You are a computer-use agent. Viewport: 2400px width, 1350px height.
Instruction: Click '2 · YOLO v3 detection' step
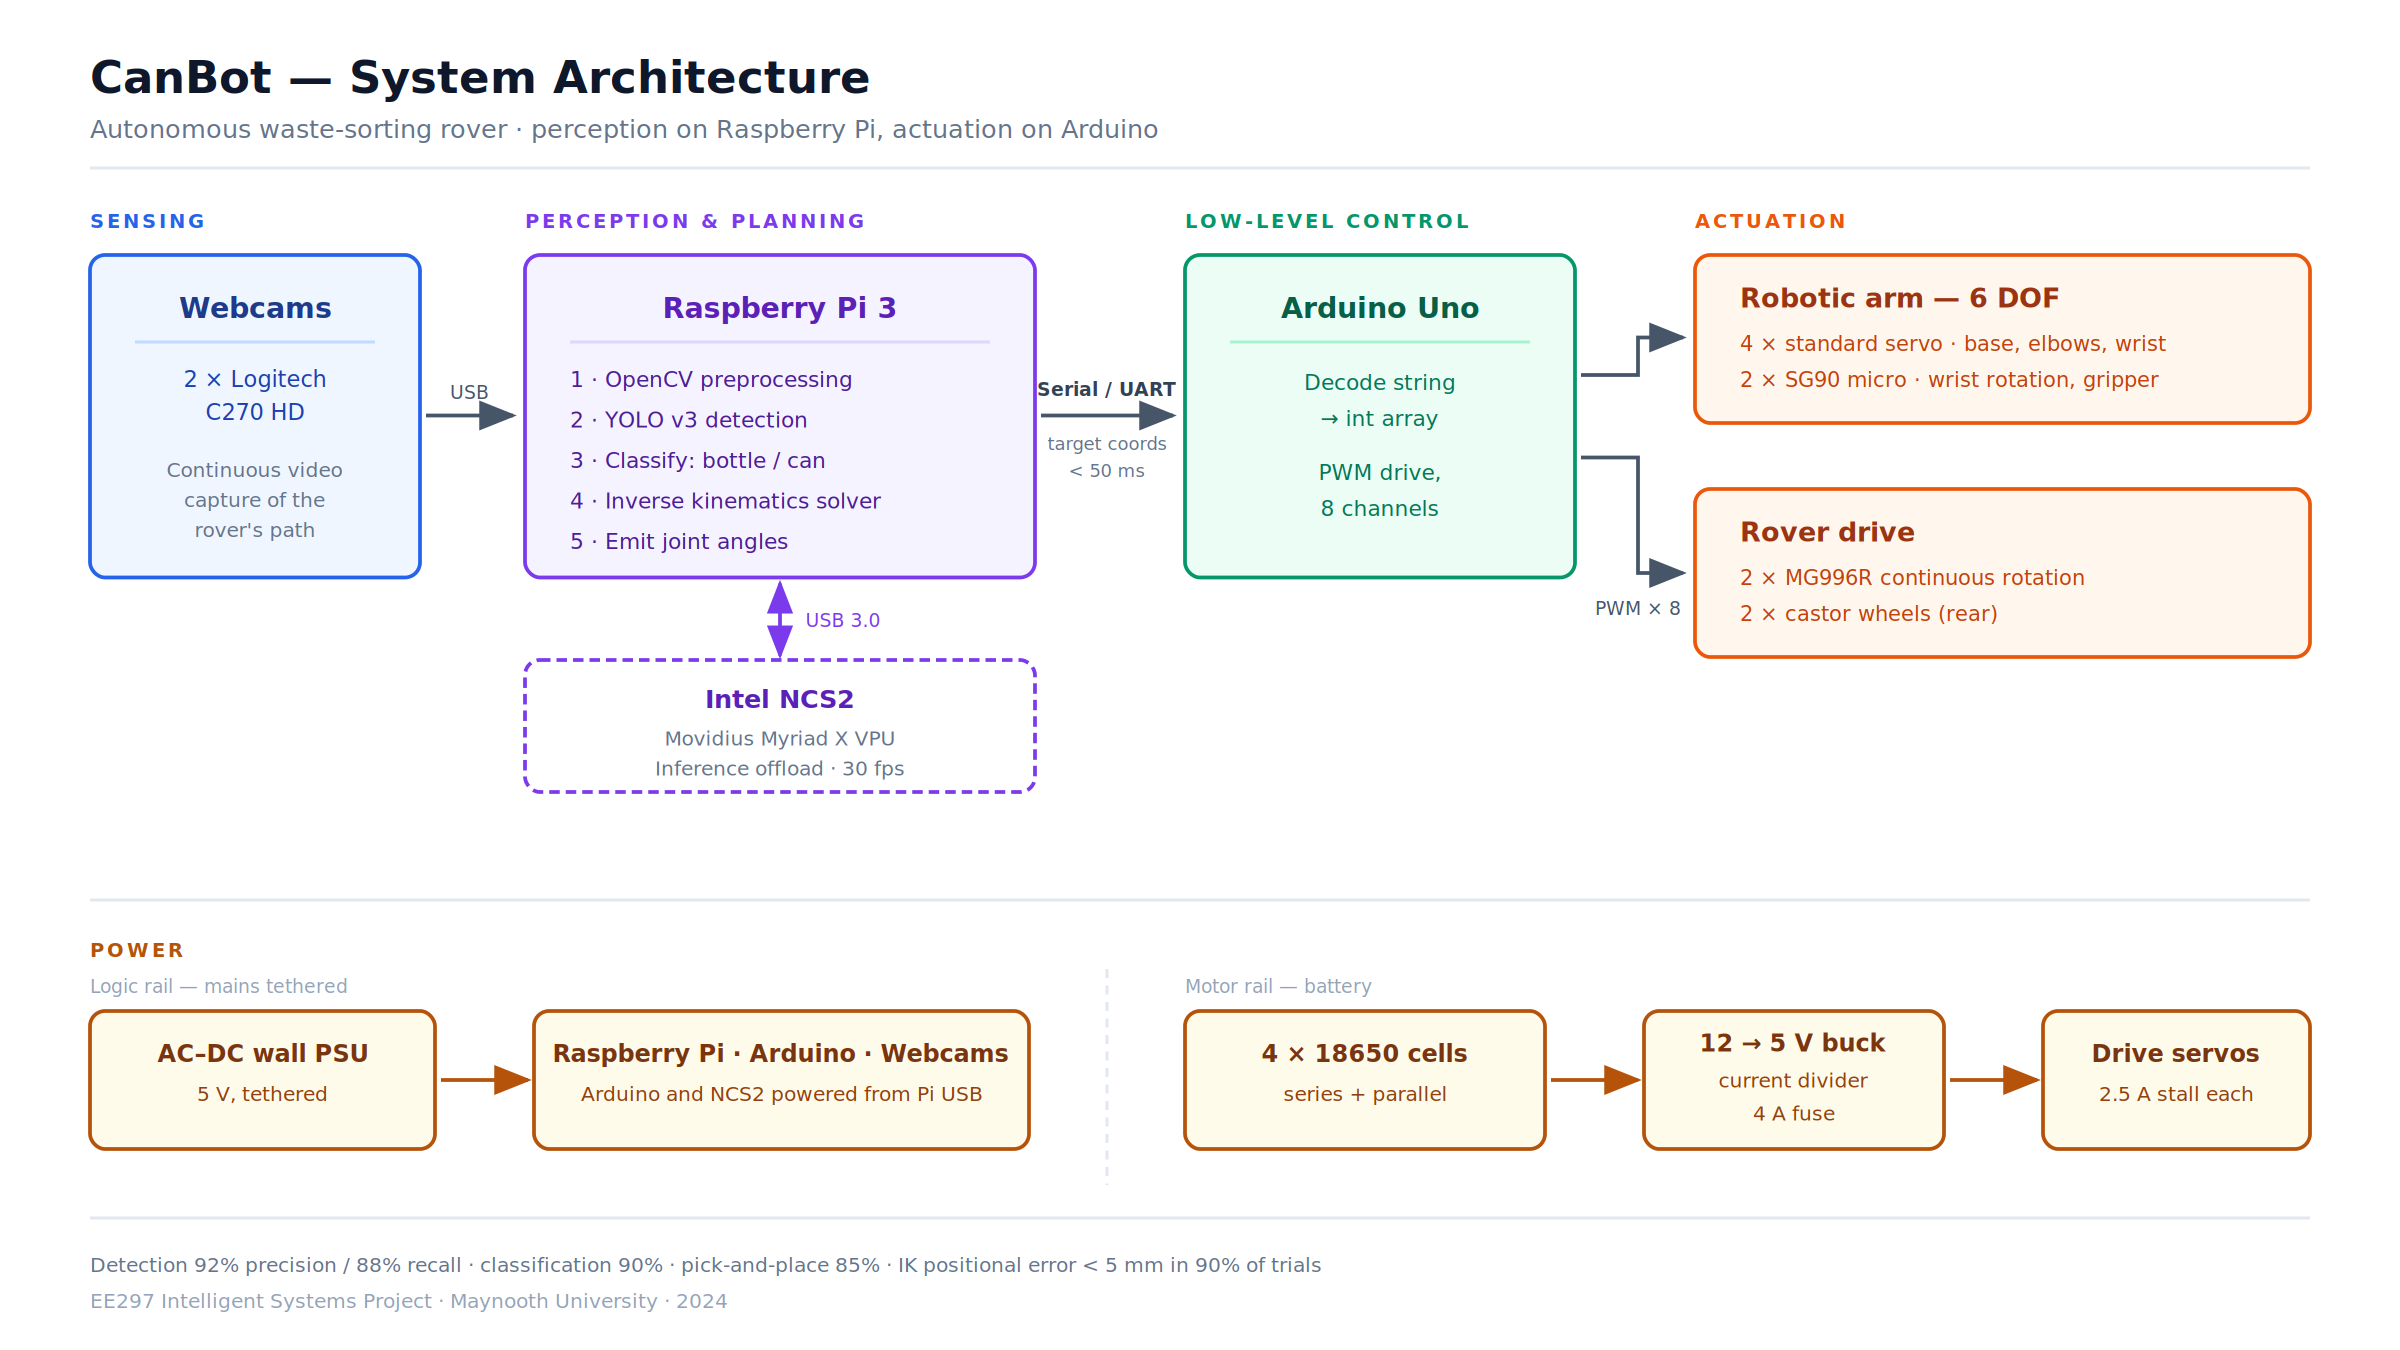[x=689, y=420]
